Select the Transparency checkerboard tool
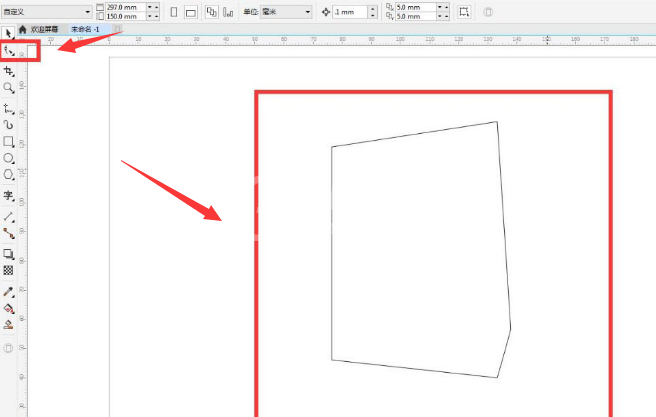This screenshot has width=656, height=417. click(x=8, y=270)
